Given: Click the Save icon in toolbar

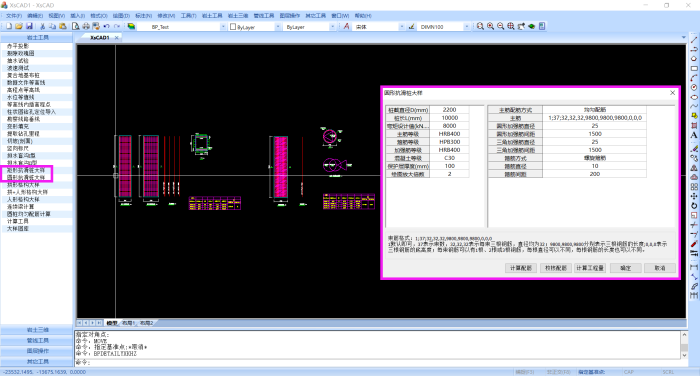Looking at the screenshot, I should [x=29, y=26].
